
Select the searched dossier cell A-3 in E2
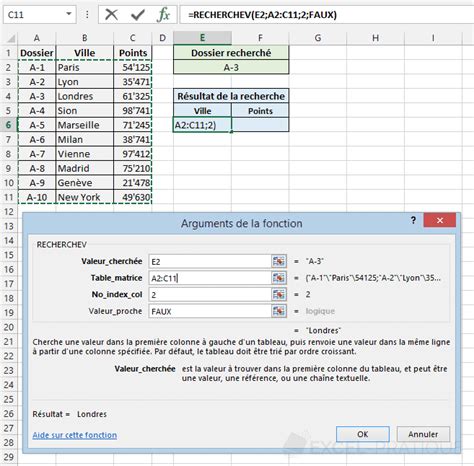pyautogui.click(x=231, y=67)
